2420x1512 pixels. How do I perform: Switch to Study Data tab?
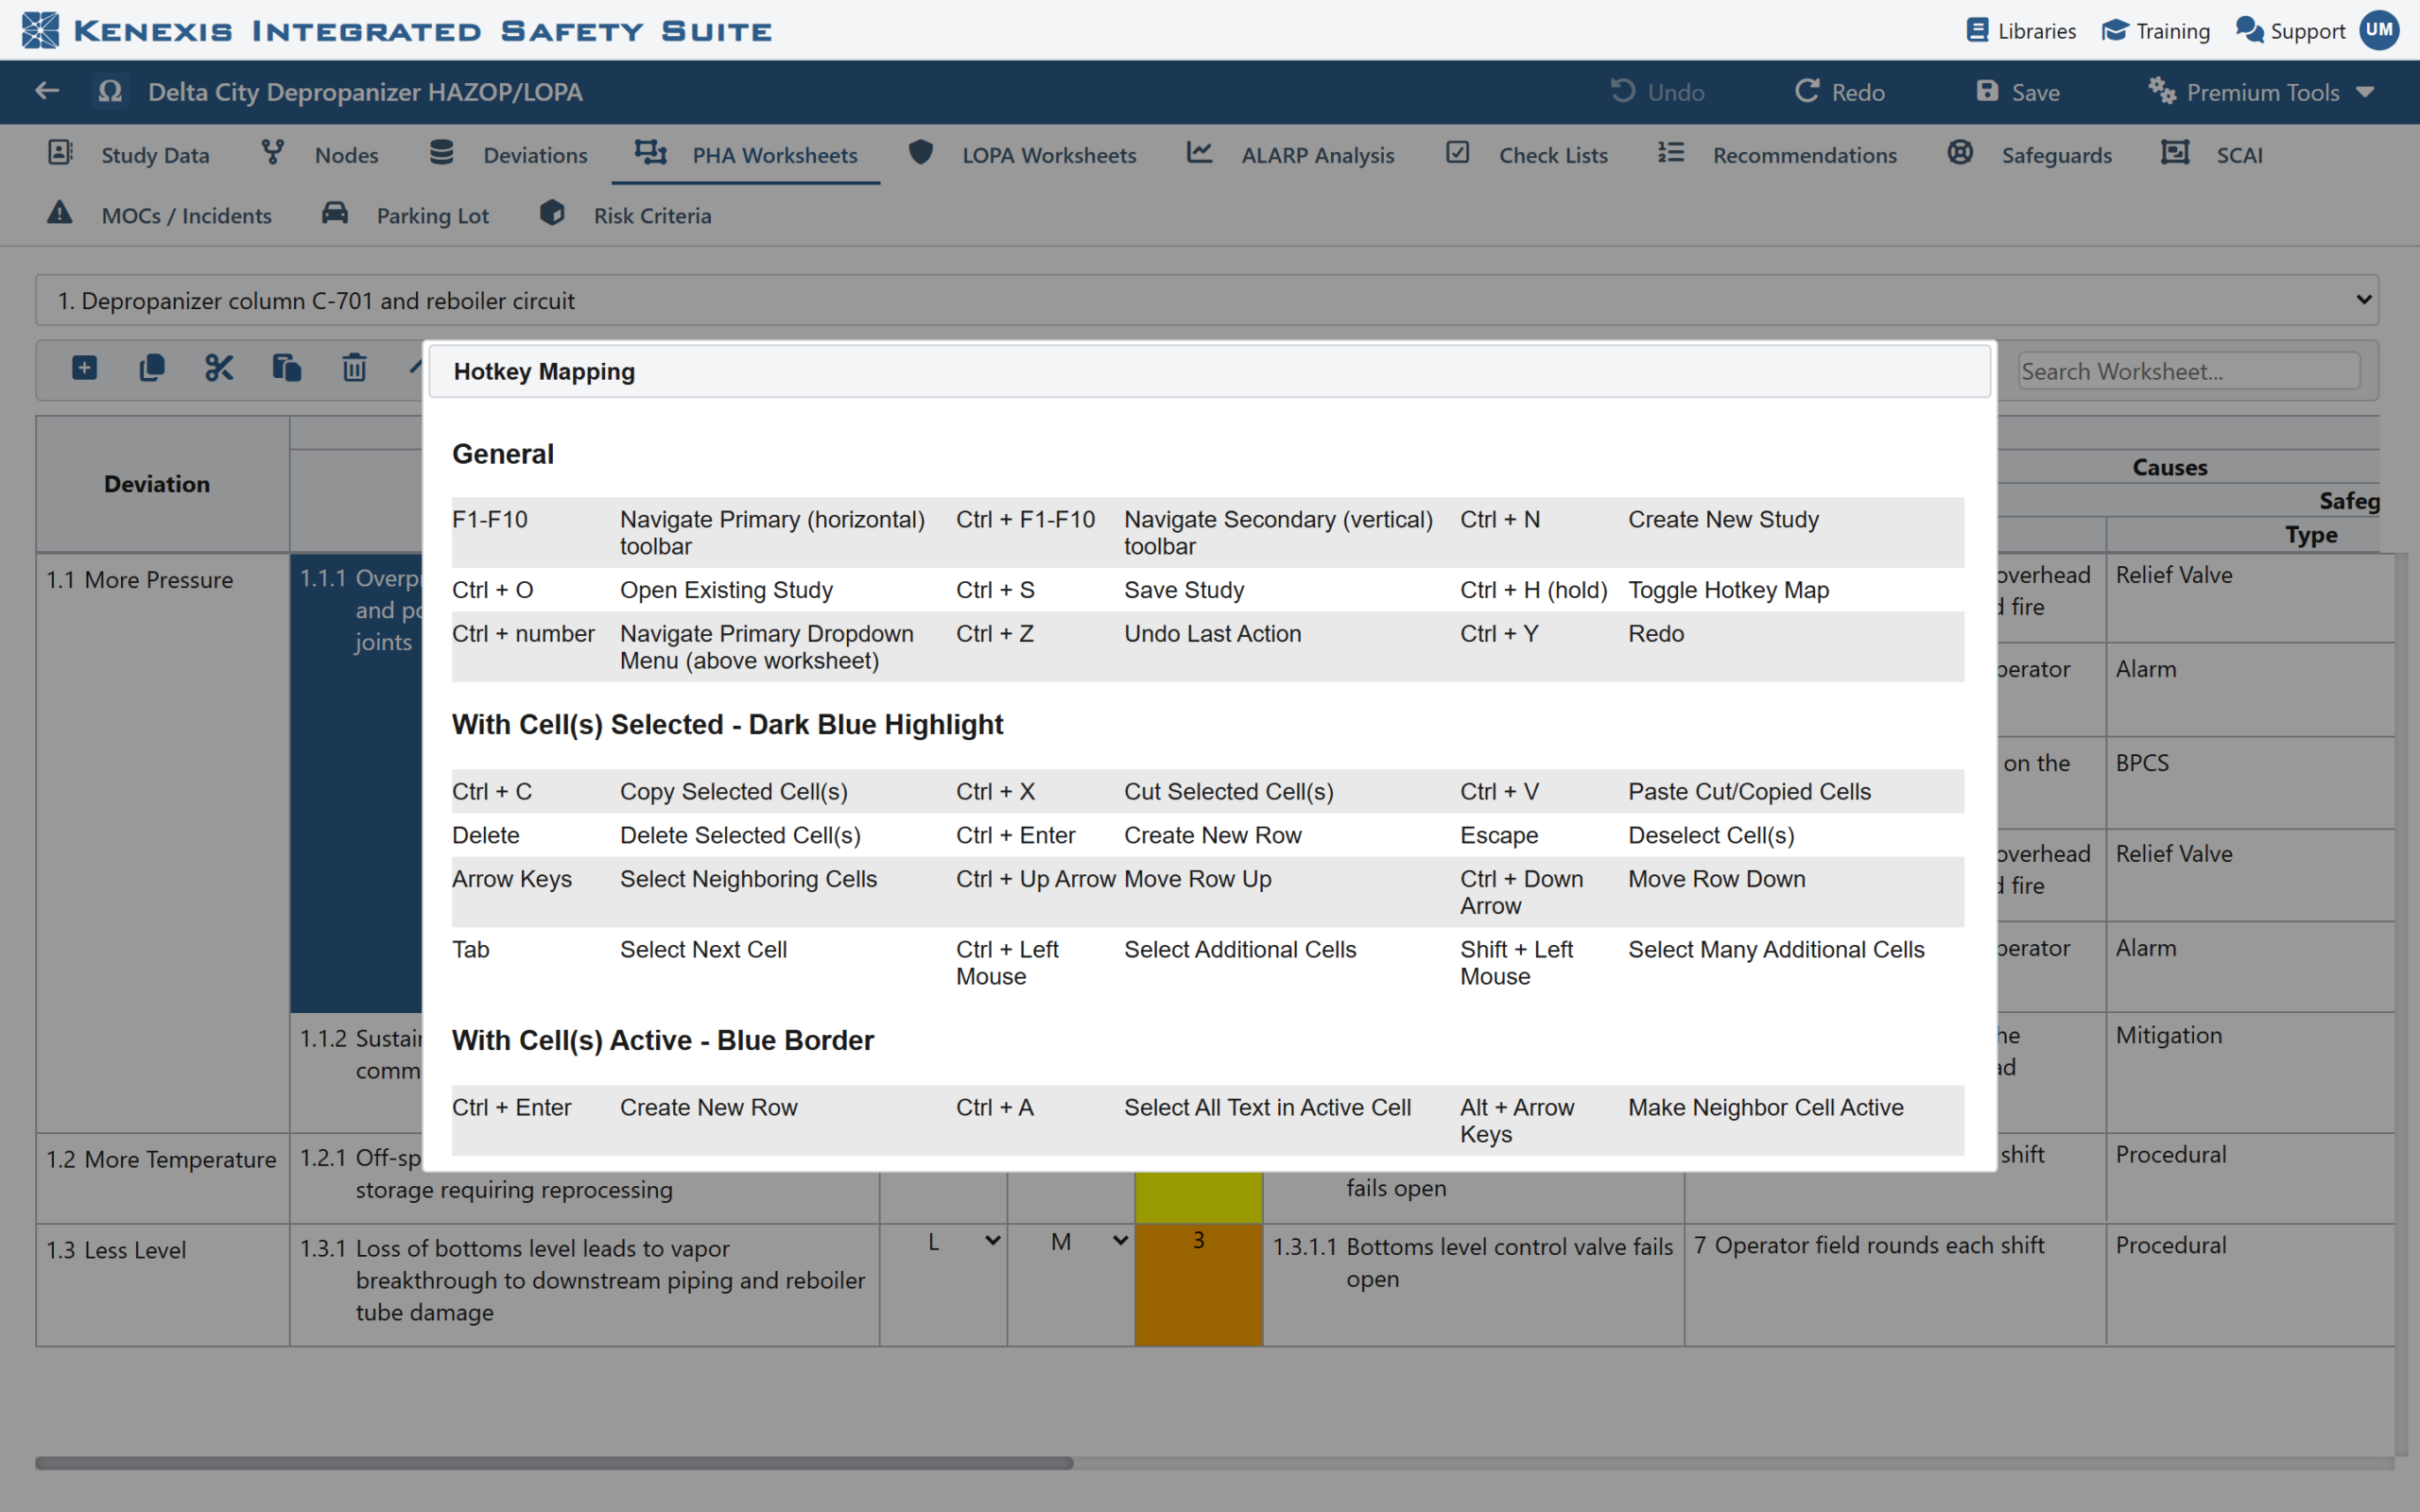pos(129,155)
